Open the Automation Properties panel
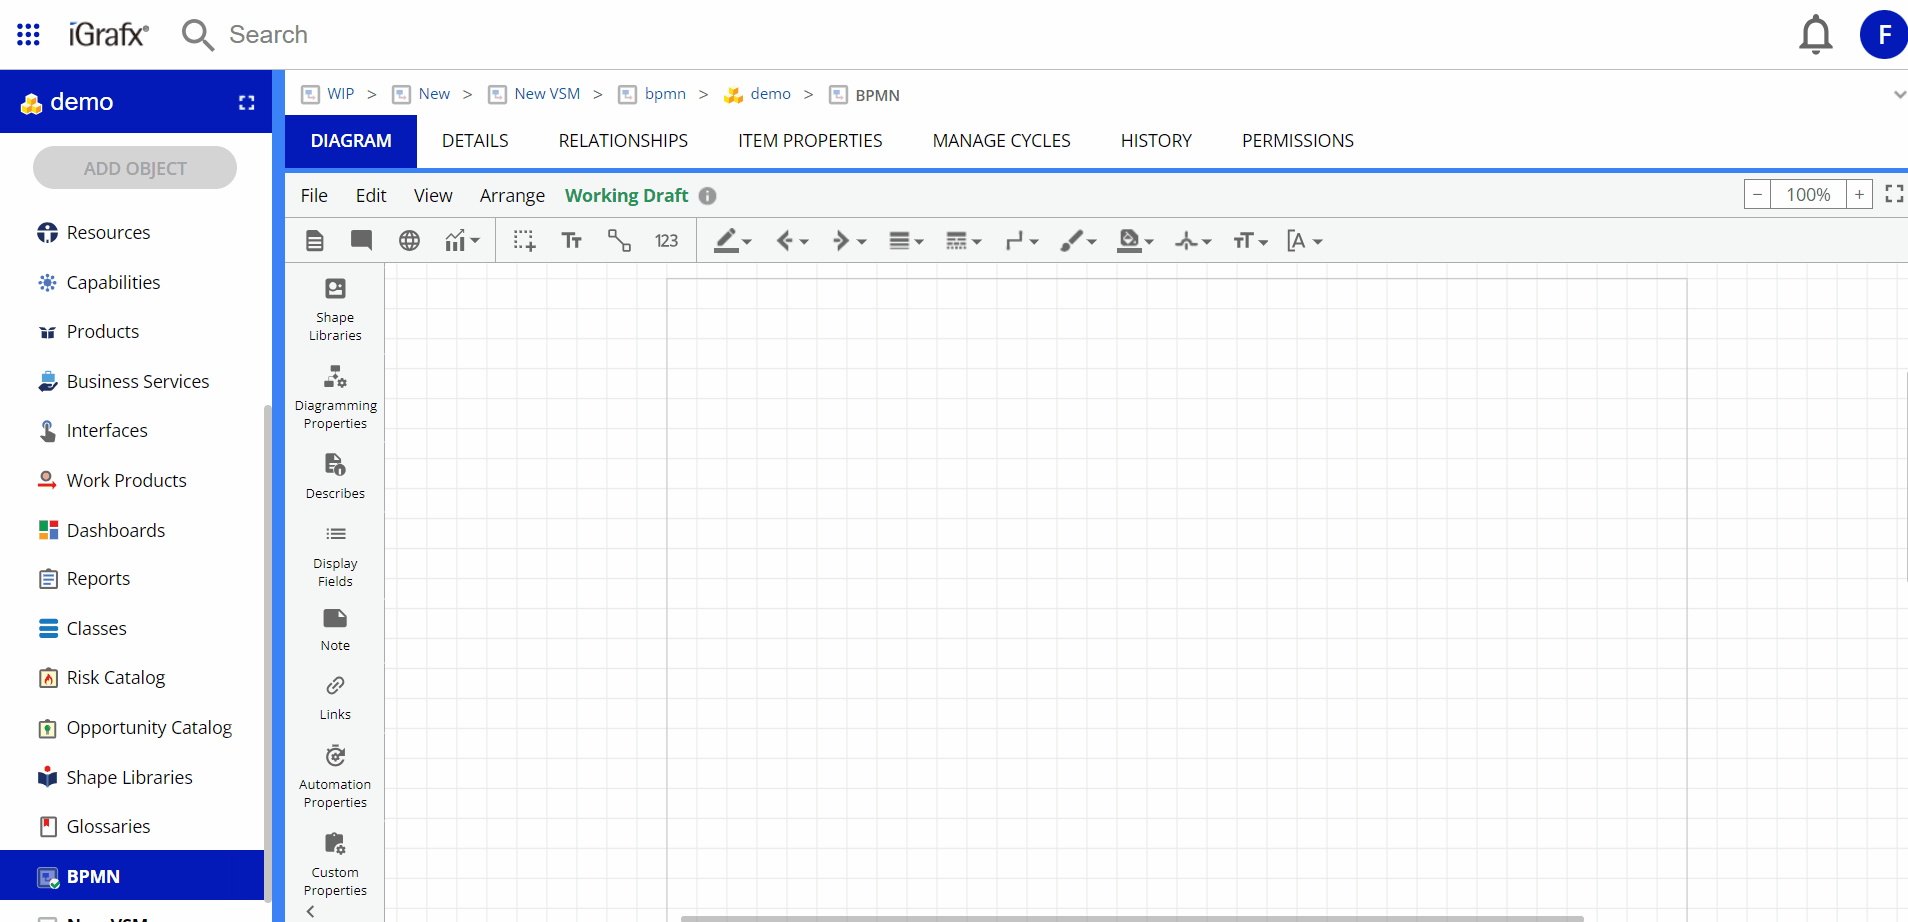The height and width of the screenshot is (922, 1908). (334, 775)
